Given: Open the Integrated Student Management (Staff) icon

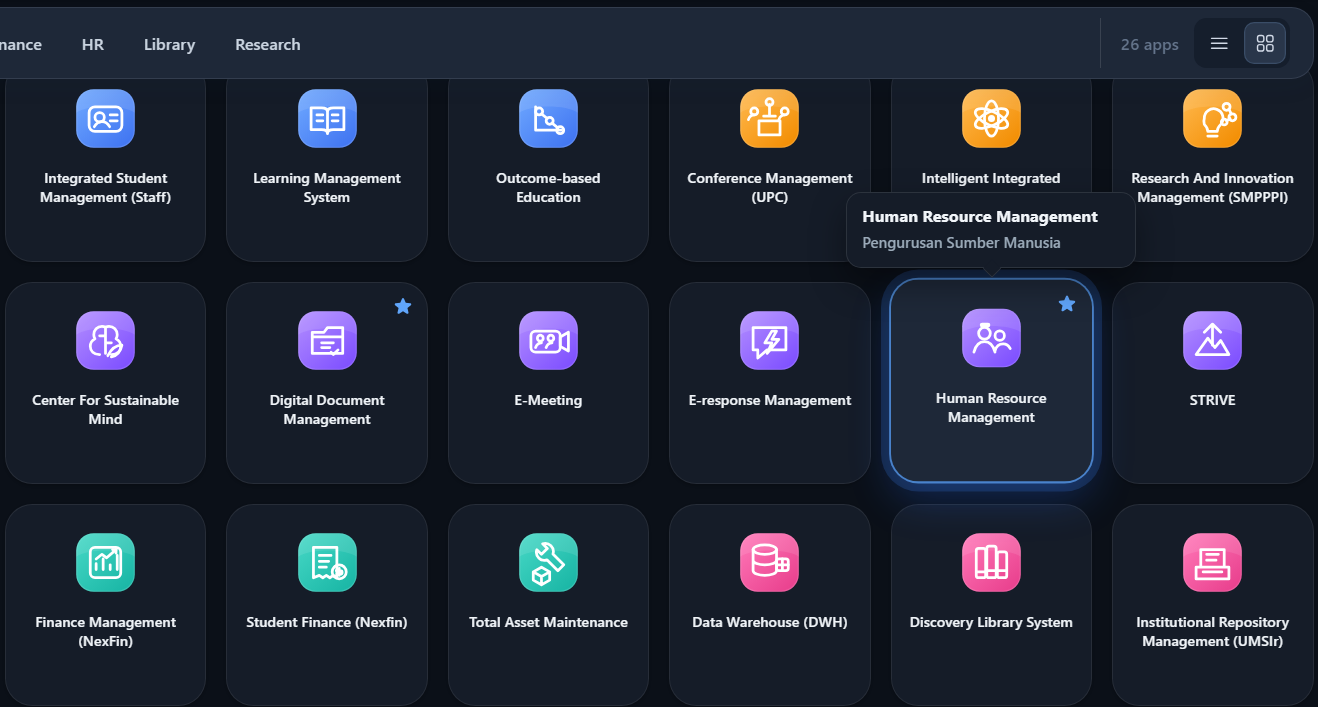Looking at the screenshot, I should coord(105,118).
